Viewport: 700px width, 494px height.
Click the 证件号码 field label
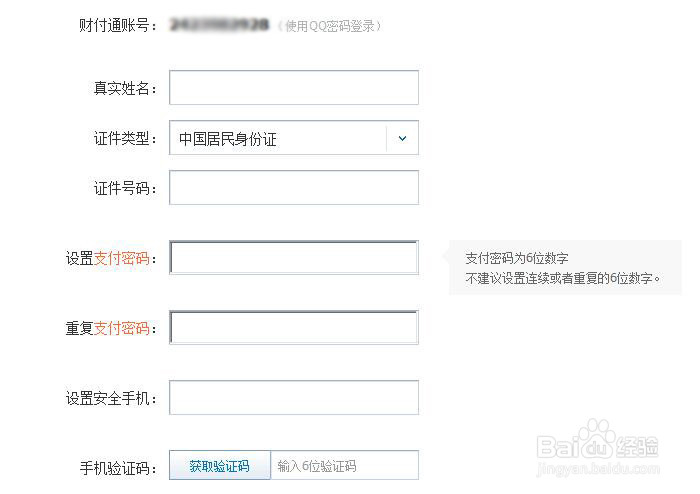pyautogui.click(x=124, y=188)
